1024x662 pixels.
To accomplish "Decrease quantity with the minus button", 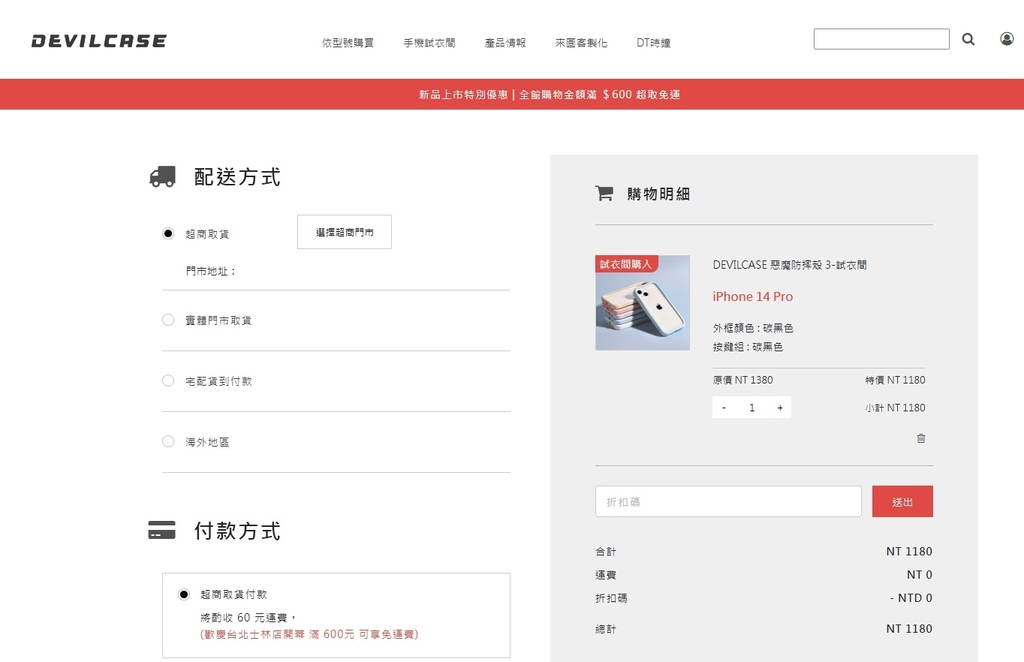I will [x=724, y=407].
